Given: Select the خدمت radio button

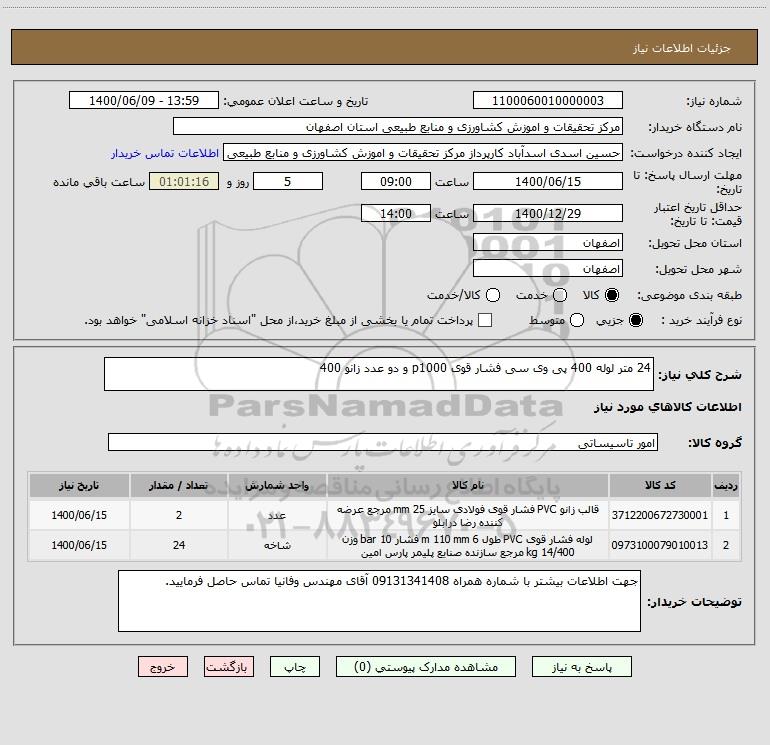Looking at the screenshot, I should click(560, 295).
